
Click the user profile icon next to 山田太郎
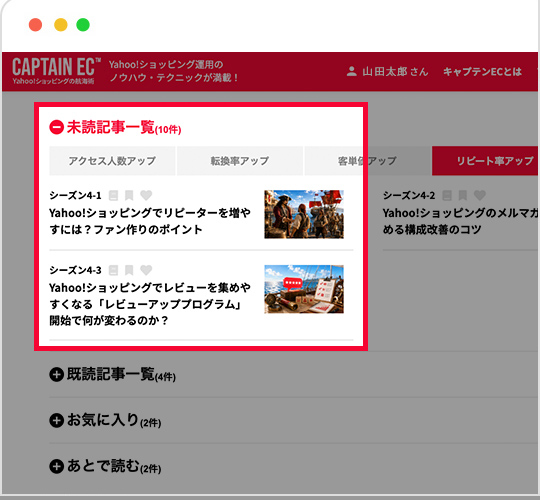pos(352,72)
